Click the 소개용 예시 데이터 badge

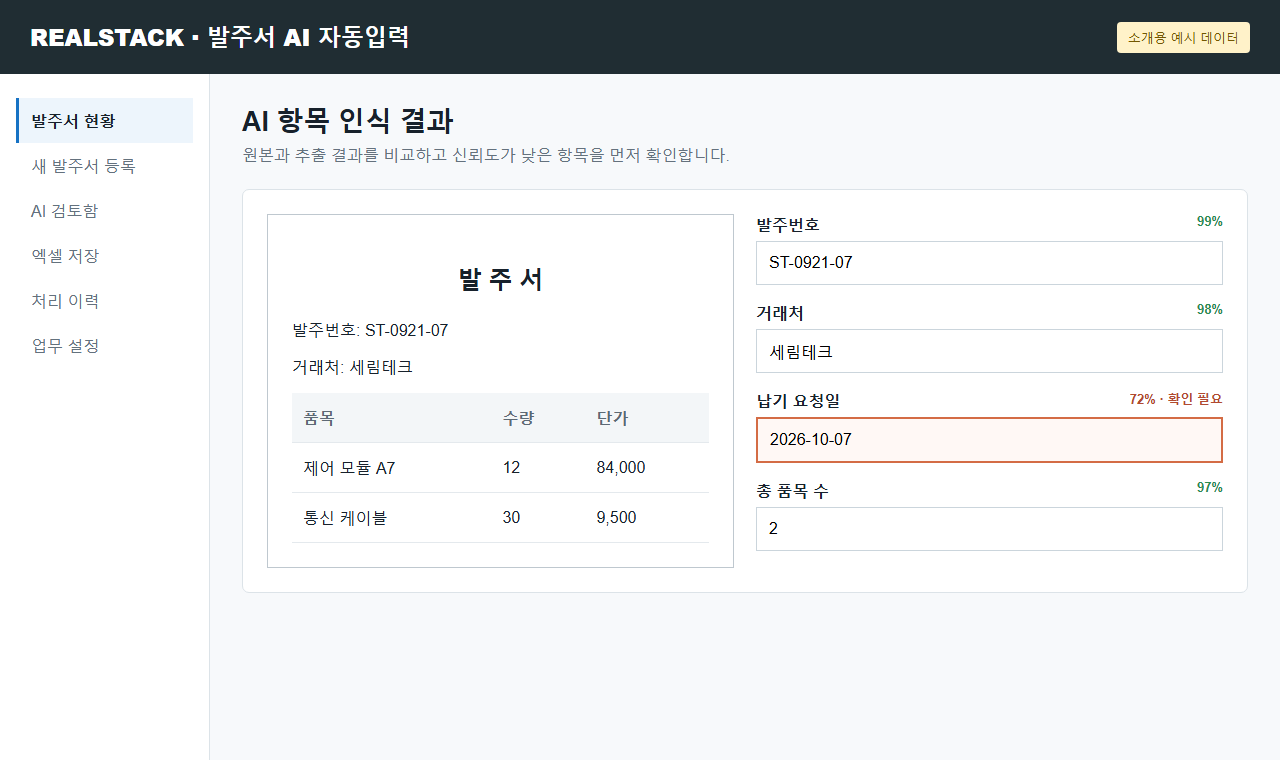(1183, 37)
